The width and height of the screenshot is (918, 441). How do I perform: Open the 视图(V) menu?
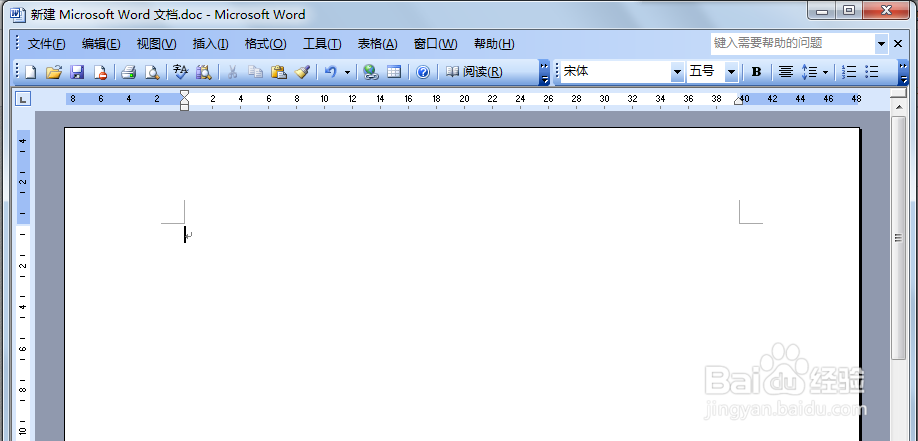[x=156, y=44]
